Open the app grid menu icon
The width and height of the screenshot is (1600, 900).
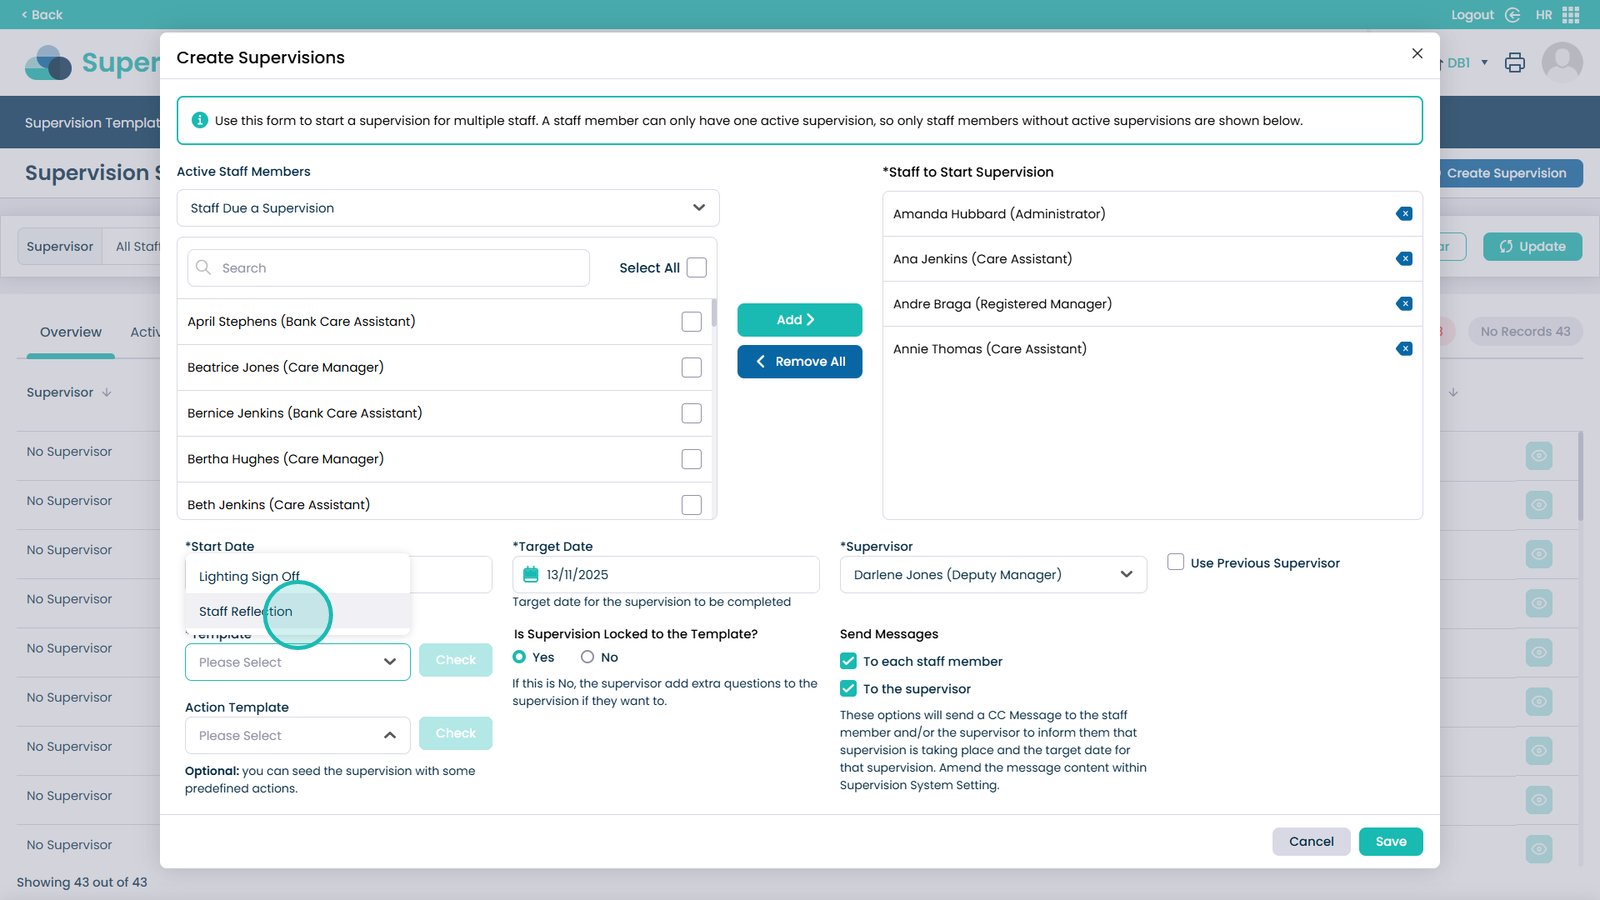[1571, 15]
